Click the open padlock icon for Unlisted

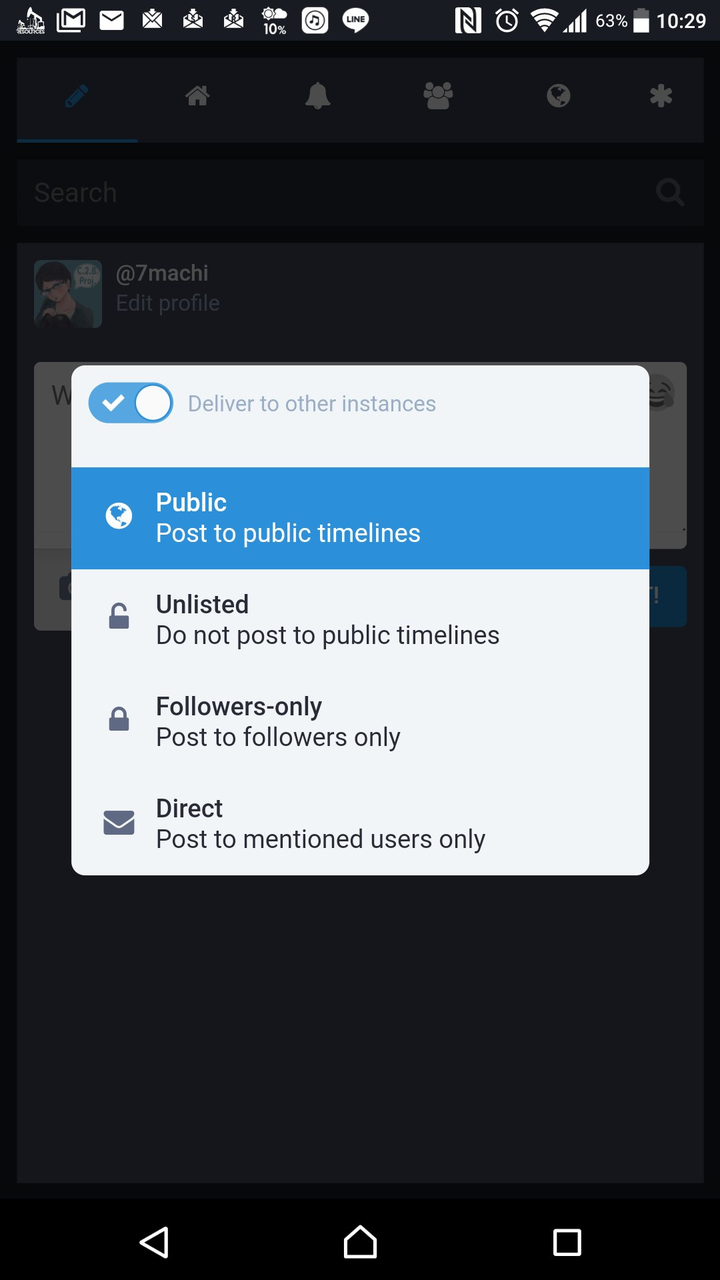click(x=119, y=618)
